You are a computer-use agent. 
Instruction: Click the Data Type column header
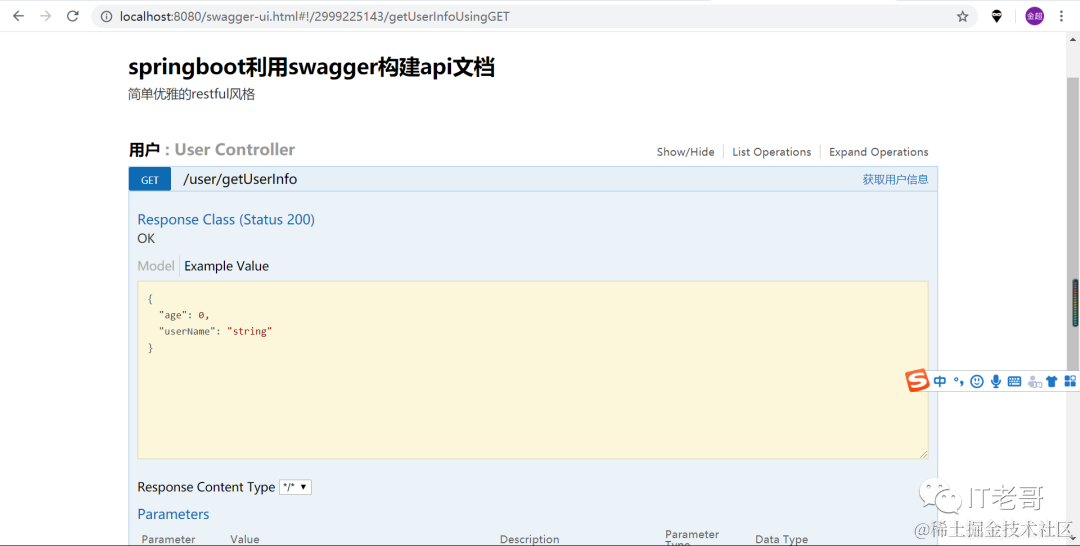[x=781, y=539]
